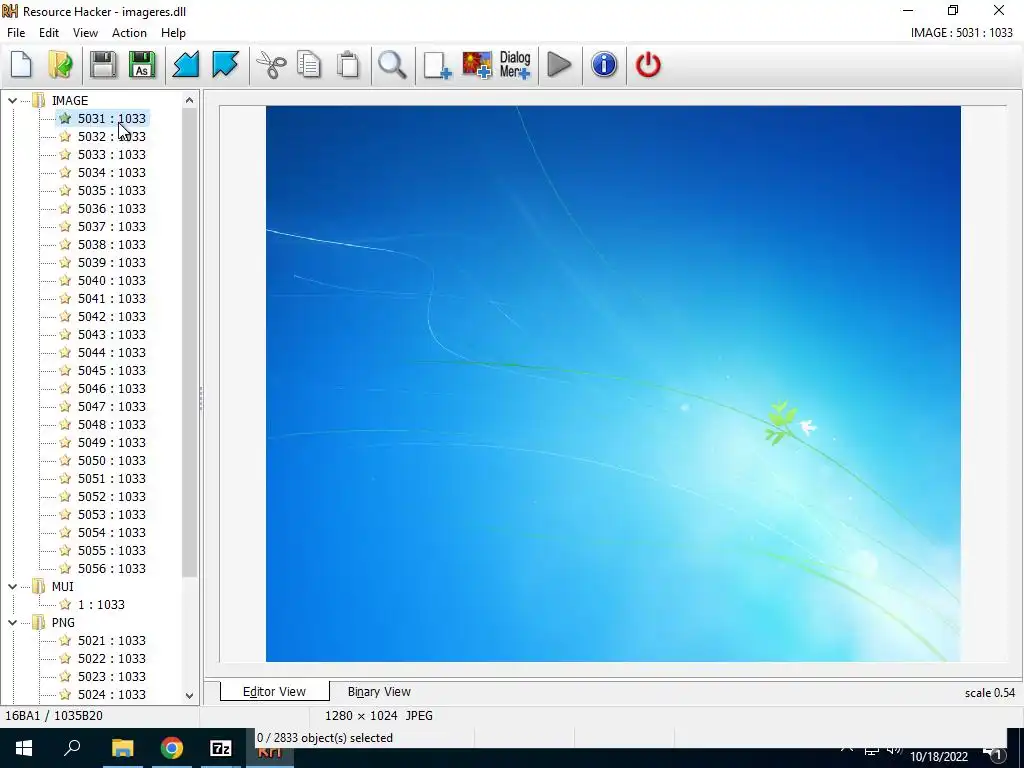Select PNG resource 5023 : 1033
This screenshot has width=1024, height=768.
tap(112, 677)
